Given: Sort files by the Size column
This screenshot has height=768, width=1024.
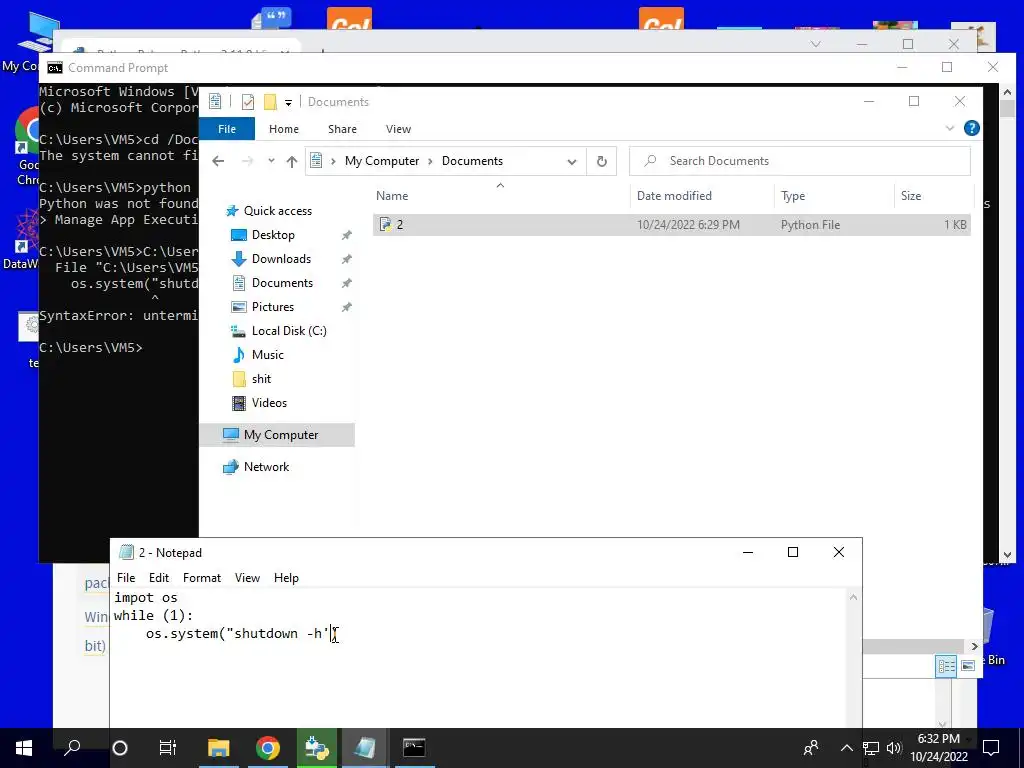Looking at the screenshot, I should coord(911,196).
